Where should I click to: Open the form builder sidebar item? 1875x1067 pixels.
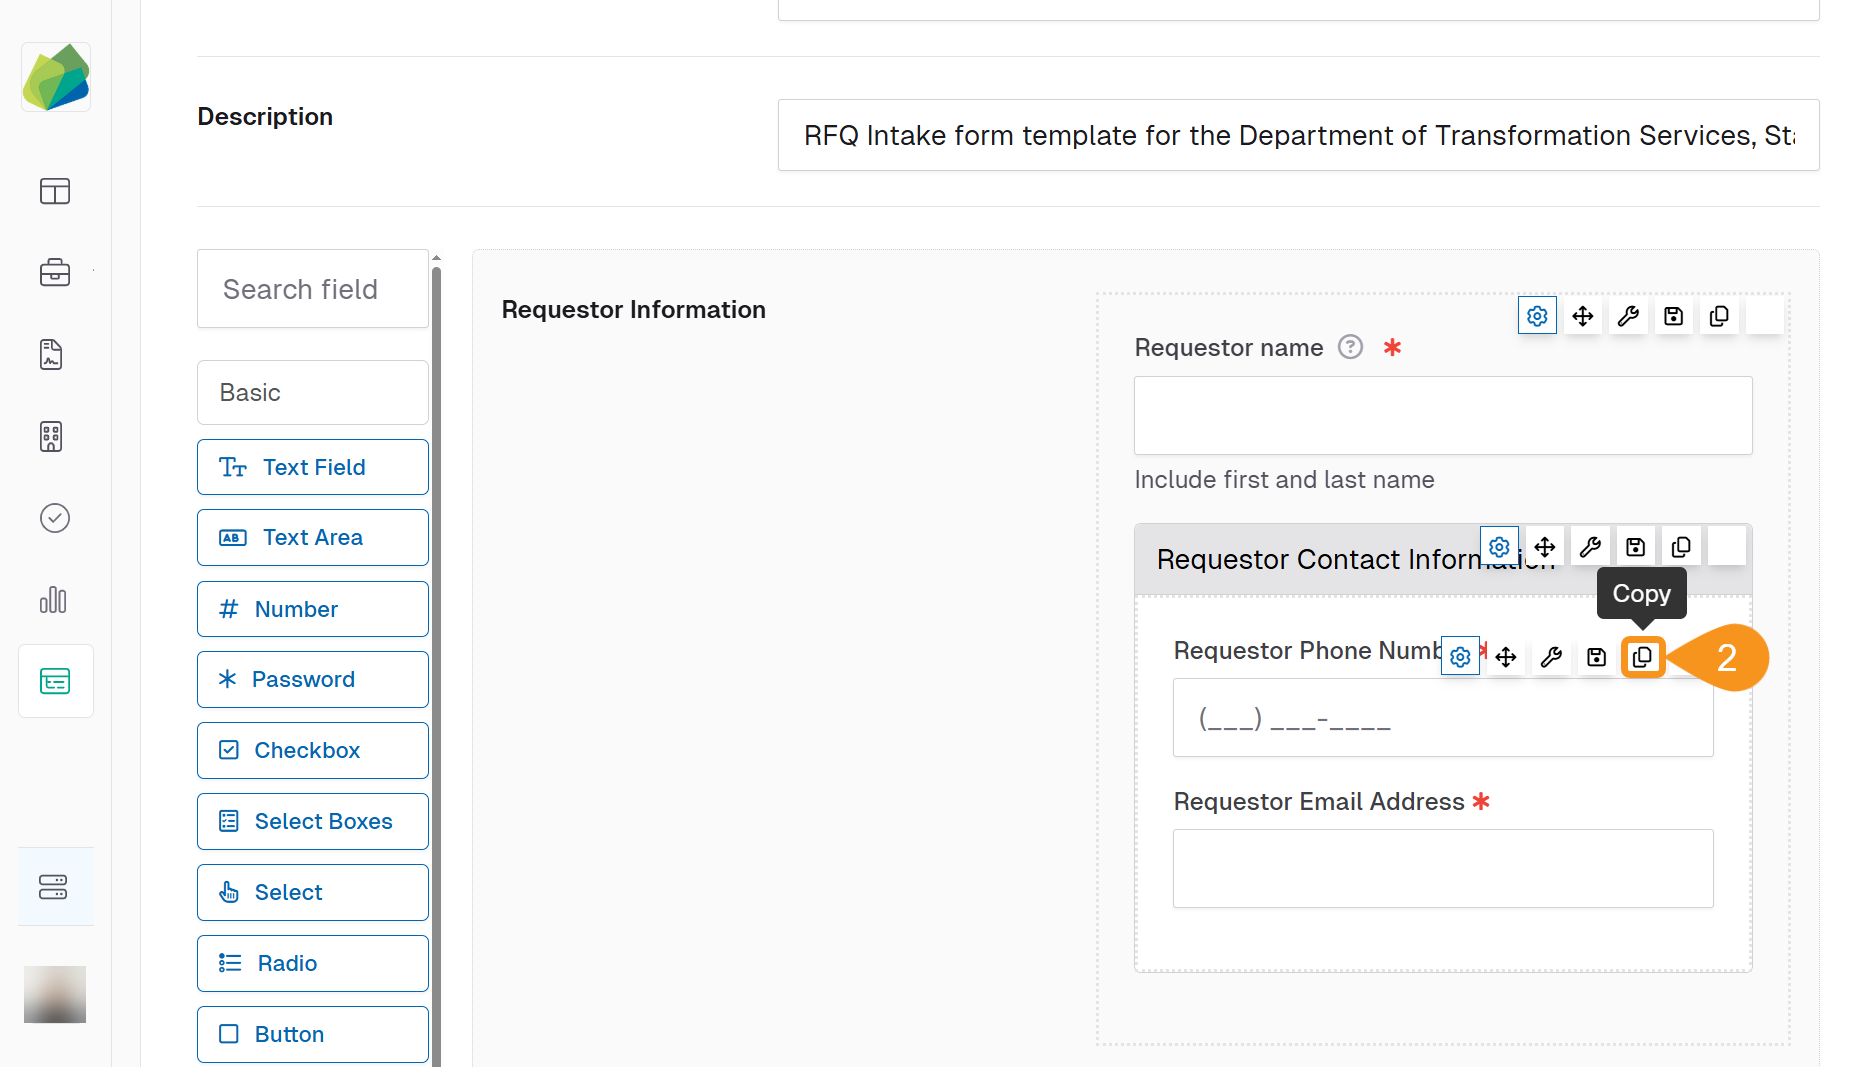click(x=55, y=682)
